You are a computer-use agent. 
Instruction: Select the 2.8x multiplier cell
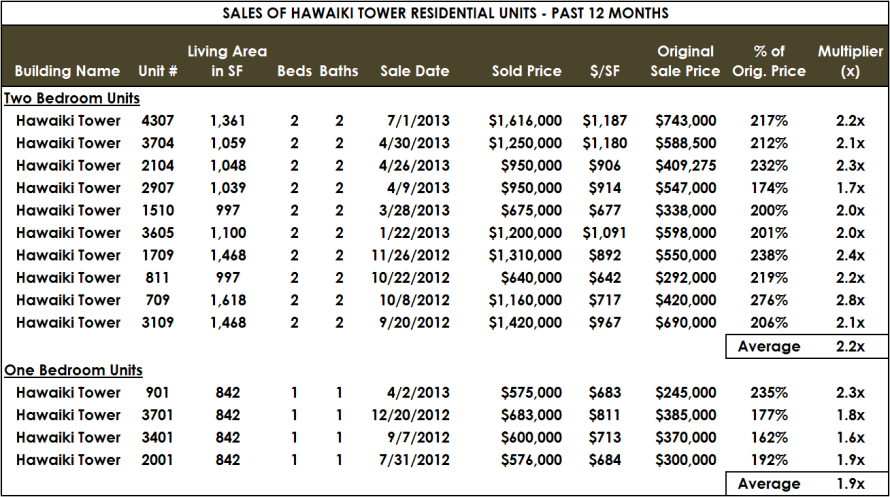(851, 301)
